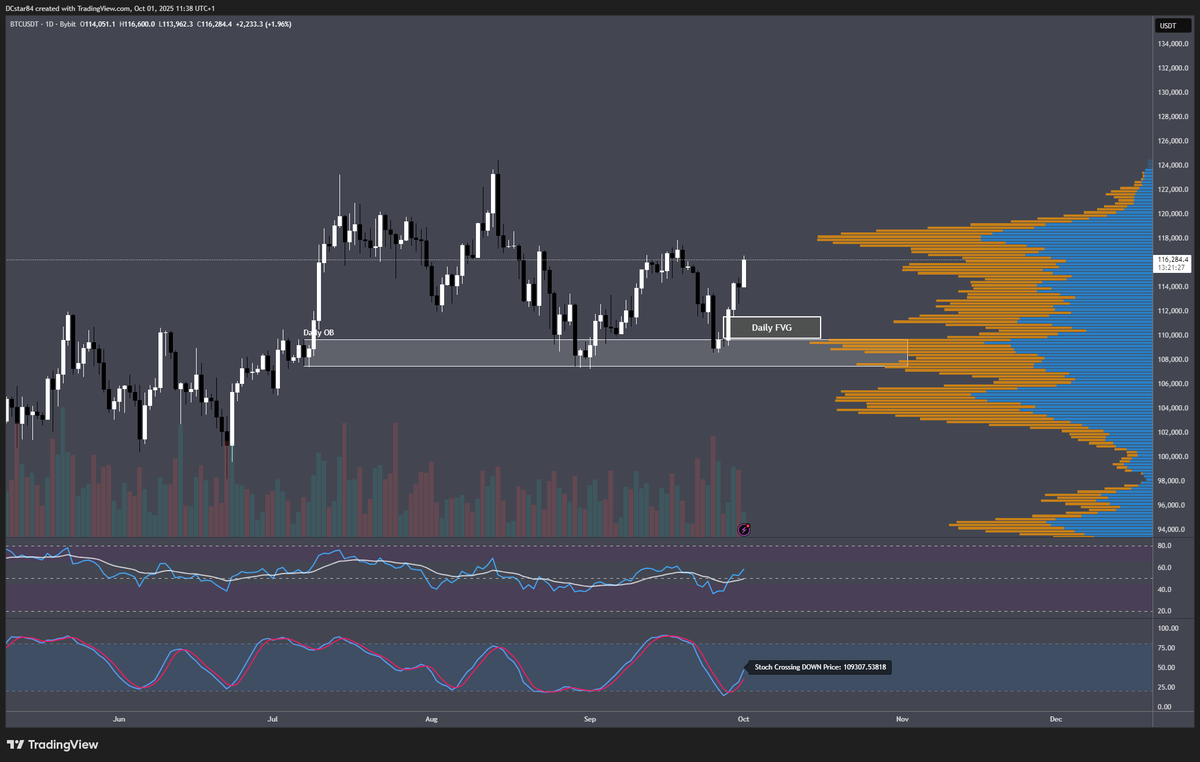Viewport: 1200px width, 762px height.
Task: Click the Oct label on the time axis
Action: (744, 718)
